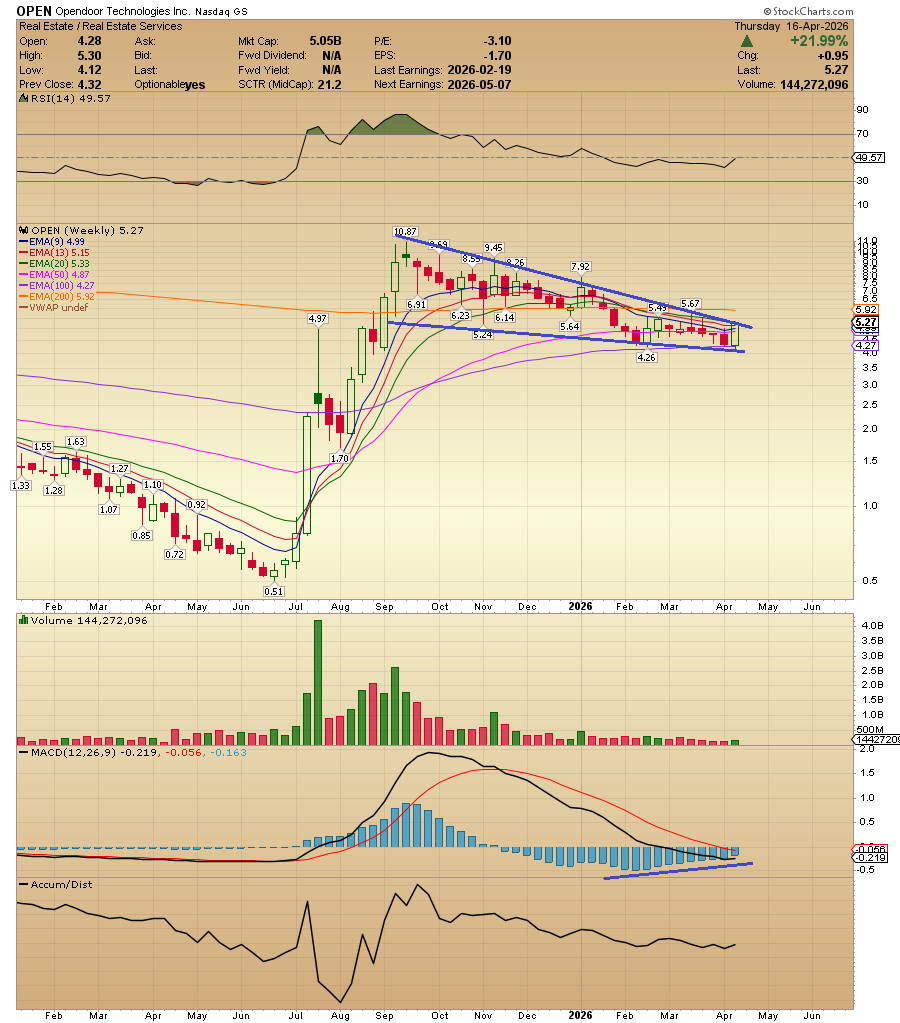Viewport: 900px width, 1023px height.
Task: Click the EMA(200) 5.92 legend entry
Action: 57,297
